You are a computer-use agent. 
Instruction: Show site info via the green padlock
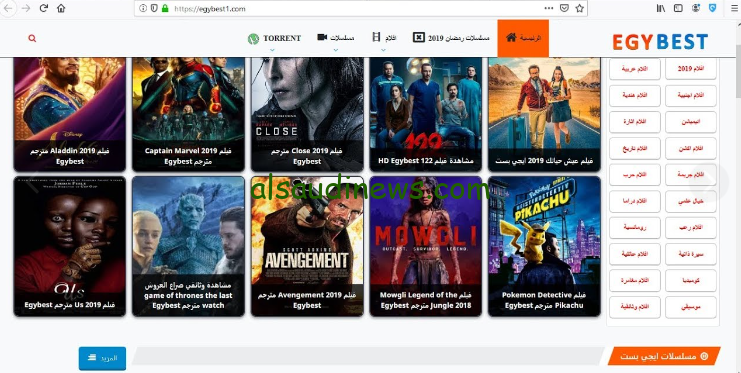point(165,9)
